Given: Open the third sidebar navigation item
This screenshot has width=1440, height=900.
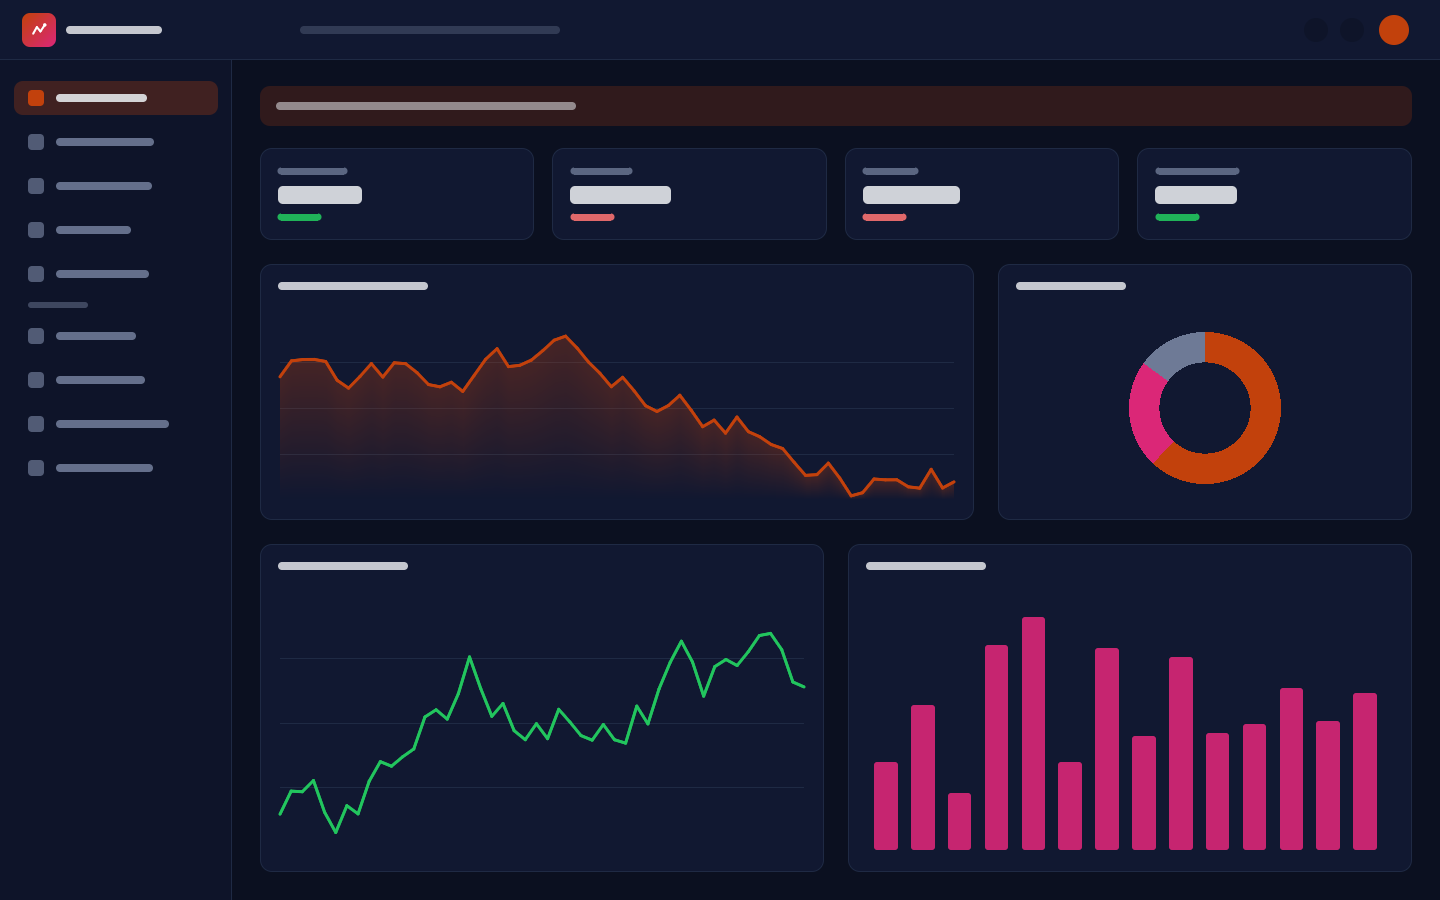Looking at the screenshot, I should click(116, 186).
